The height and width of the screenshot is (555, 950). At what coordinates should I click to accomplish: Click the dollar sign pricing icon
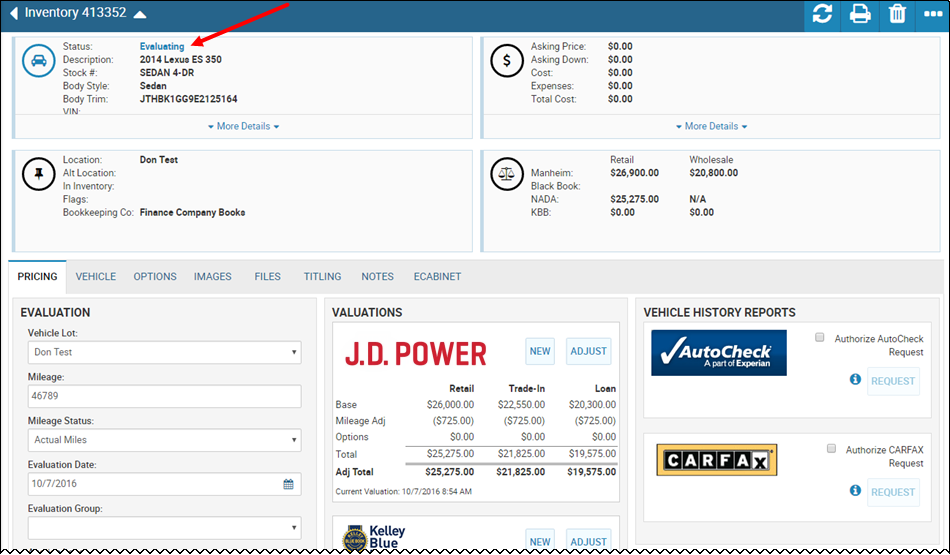pyautogui.click(x=507, y=61)
